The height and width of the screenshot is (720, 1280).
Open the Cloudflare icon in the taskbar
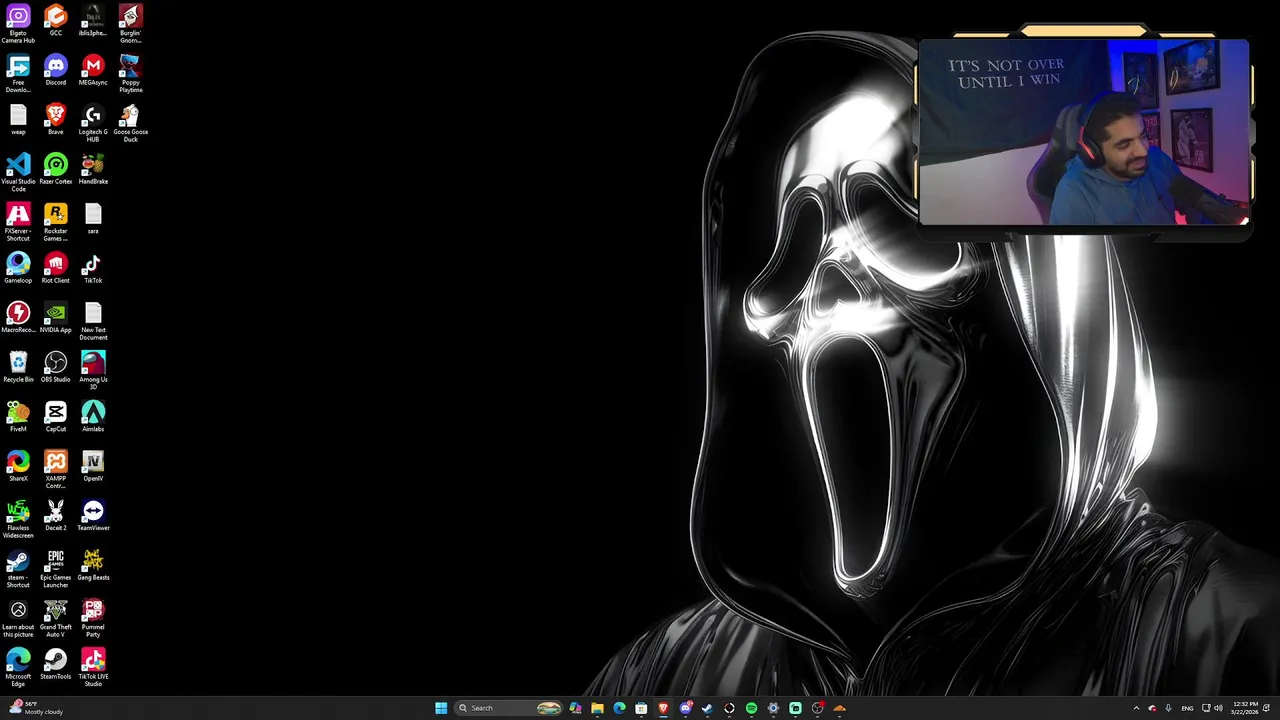(x=839, y=708)
